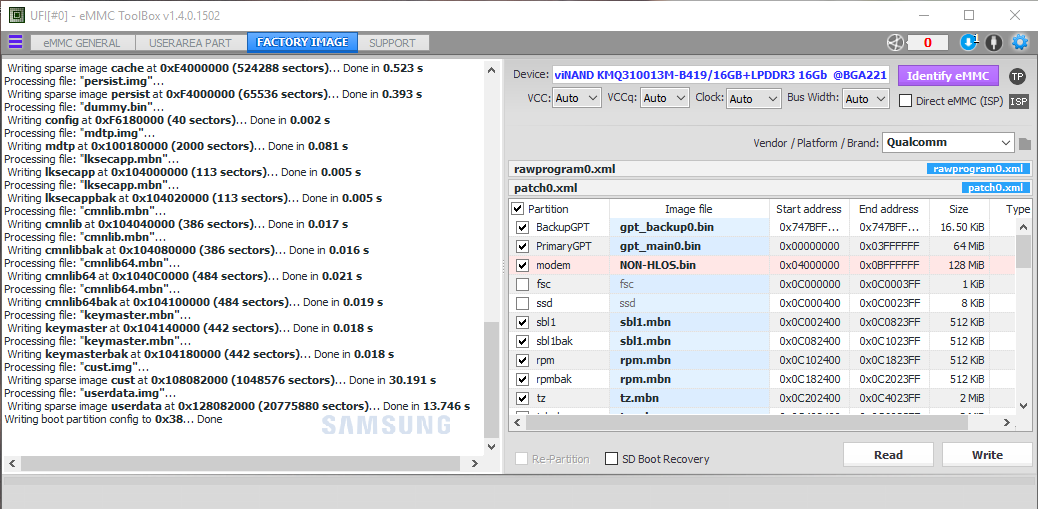Open the blue settings gear
Viewport: 1038px width, 509px height.
[x=1019, y=42]
